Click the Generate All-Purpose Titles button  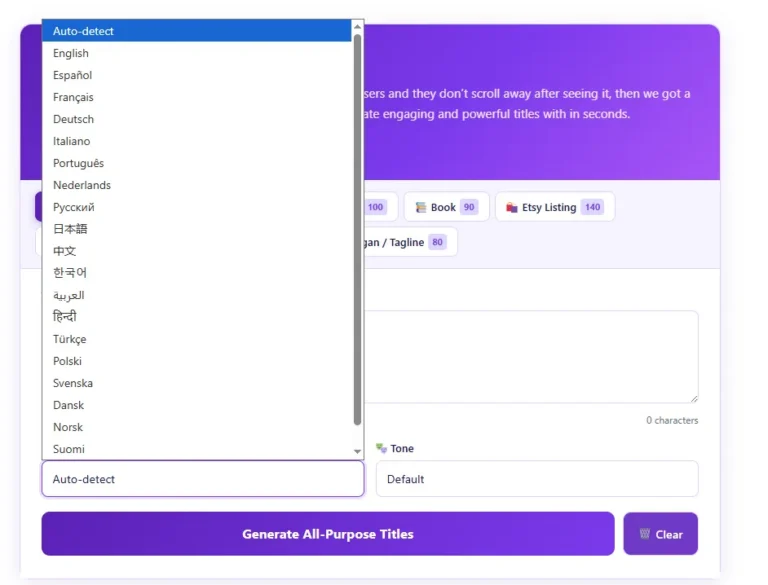(x=327, y=534)
